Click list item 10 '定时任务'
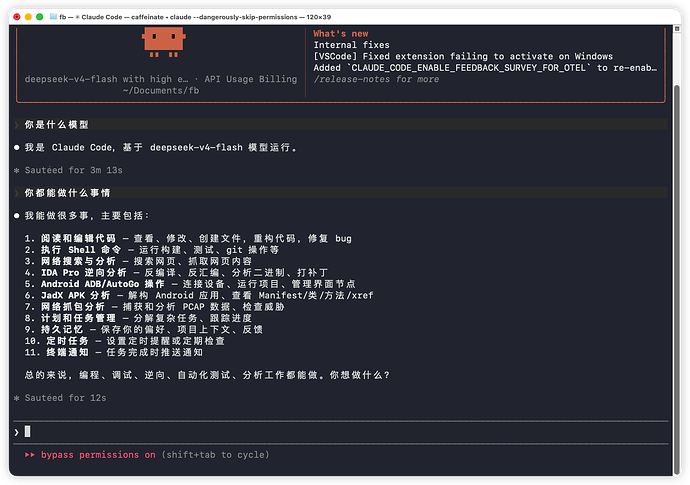This screenshot has height=485, width=690. coord(125,341)
